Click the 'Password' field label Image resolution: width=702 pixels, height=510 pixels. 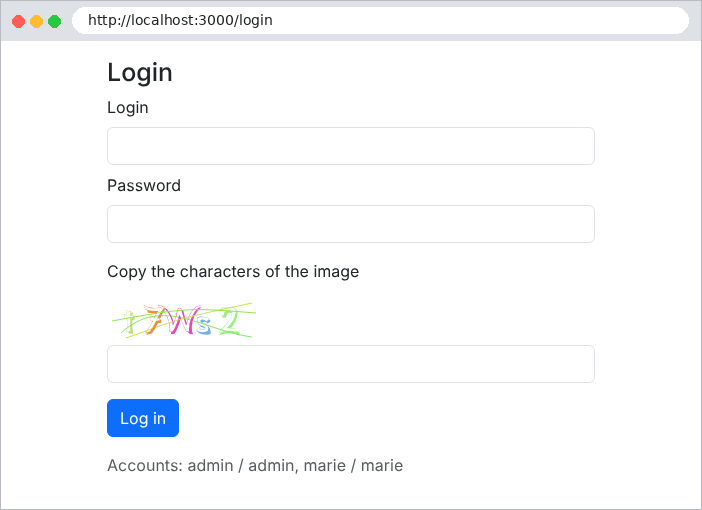tap(144, 185)
